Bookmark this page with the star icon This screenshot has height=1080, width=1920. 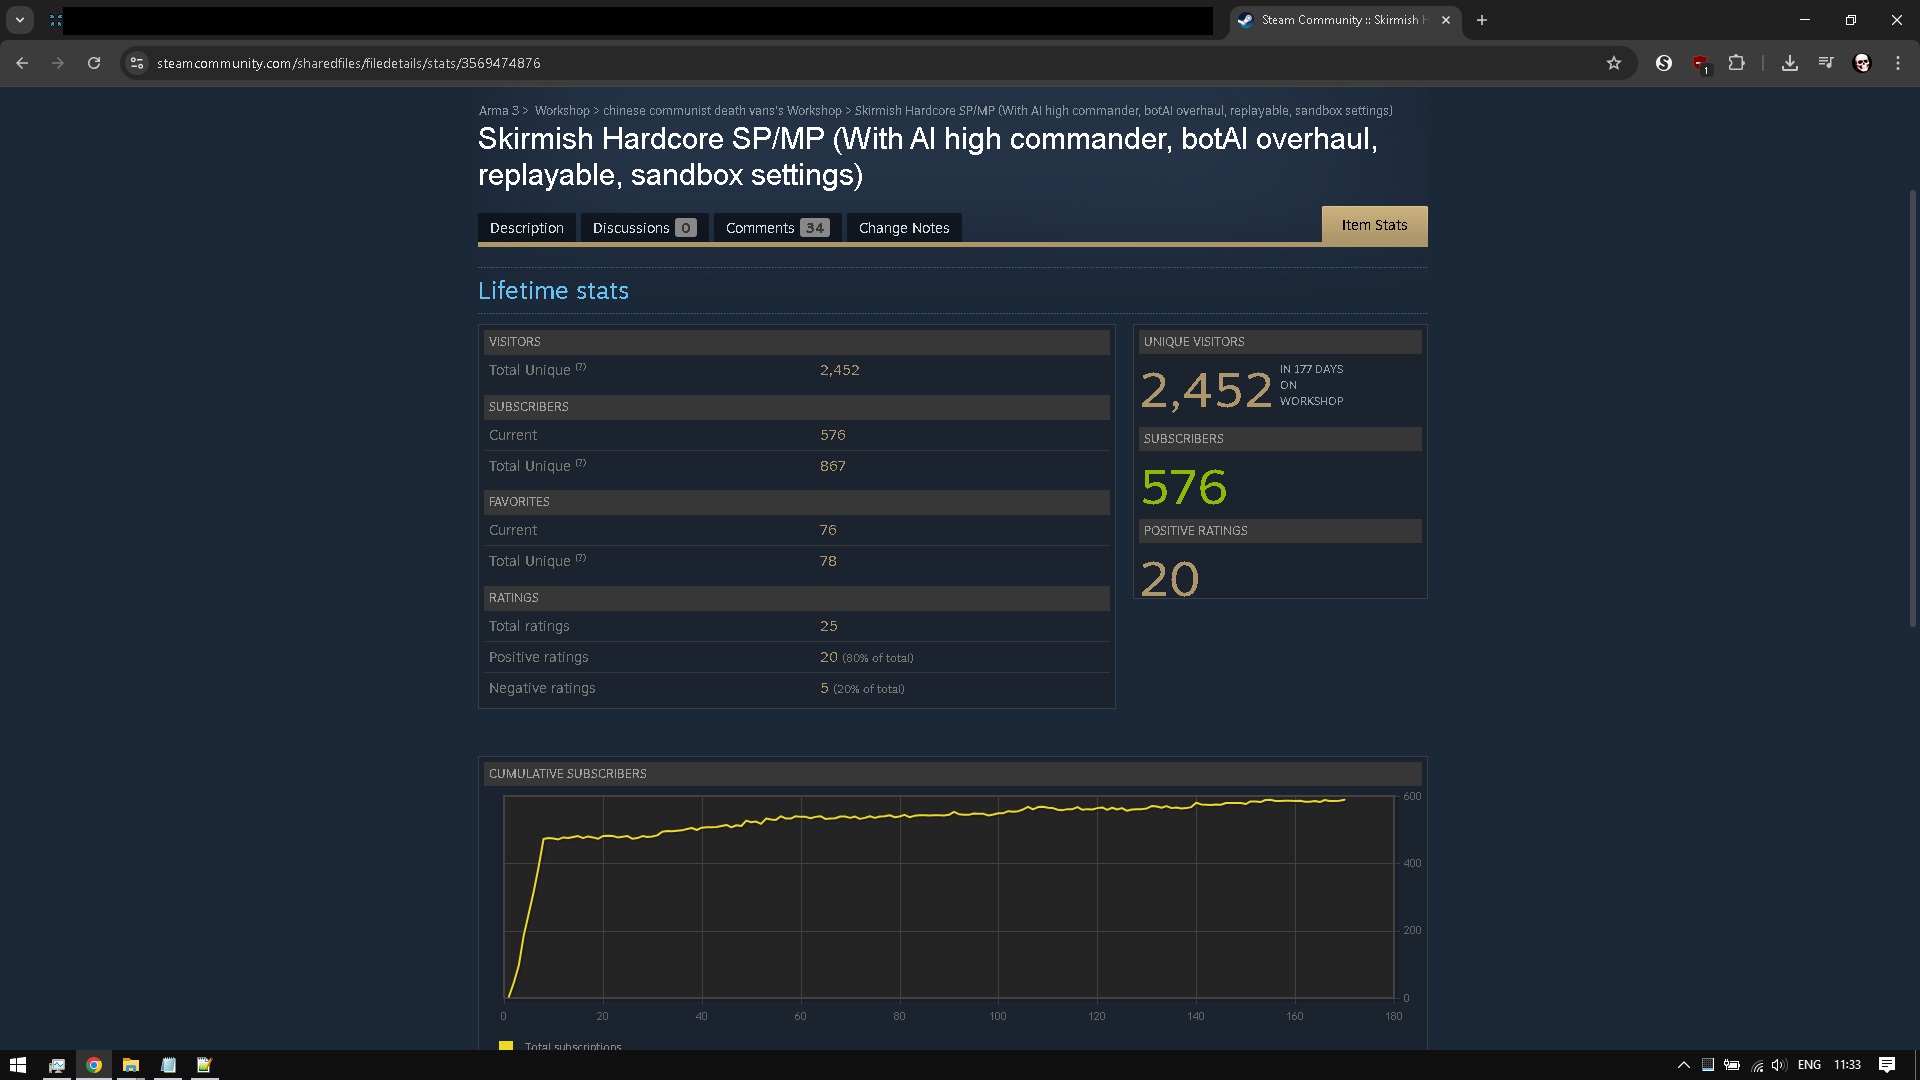(x=1613, y=63)
